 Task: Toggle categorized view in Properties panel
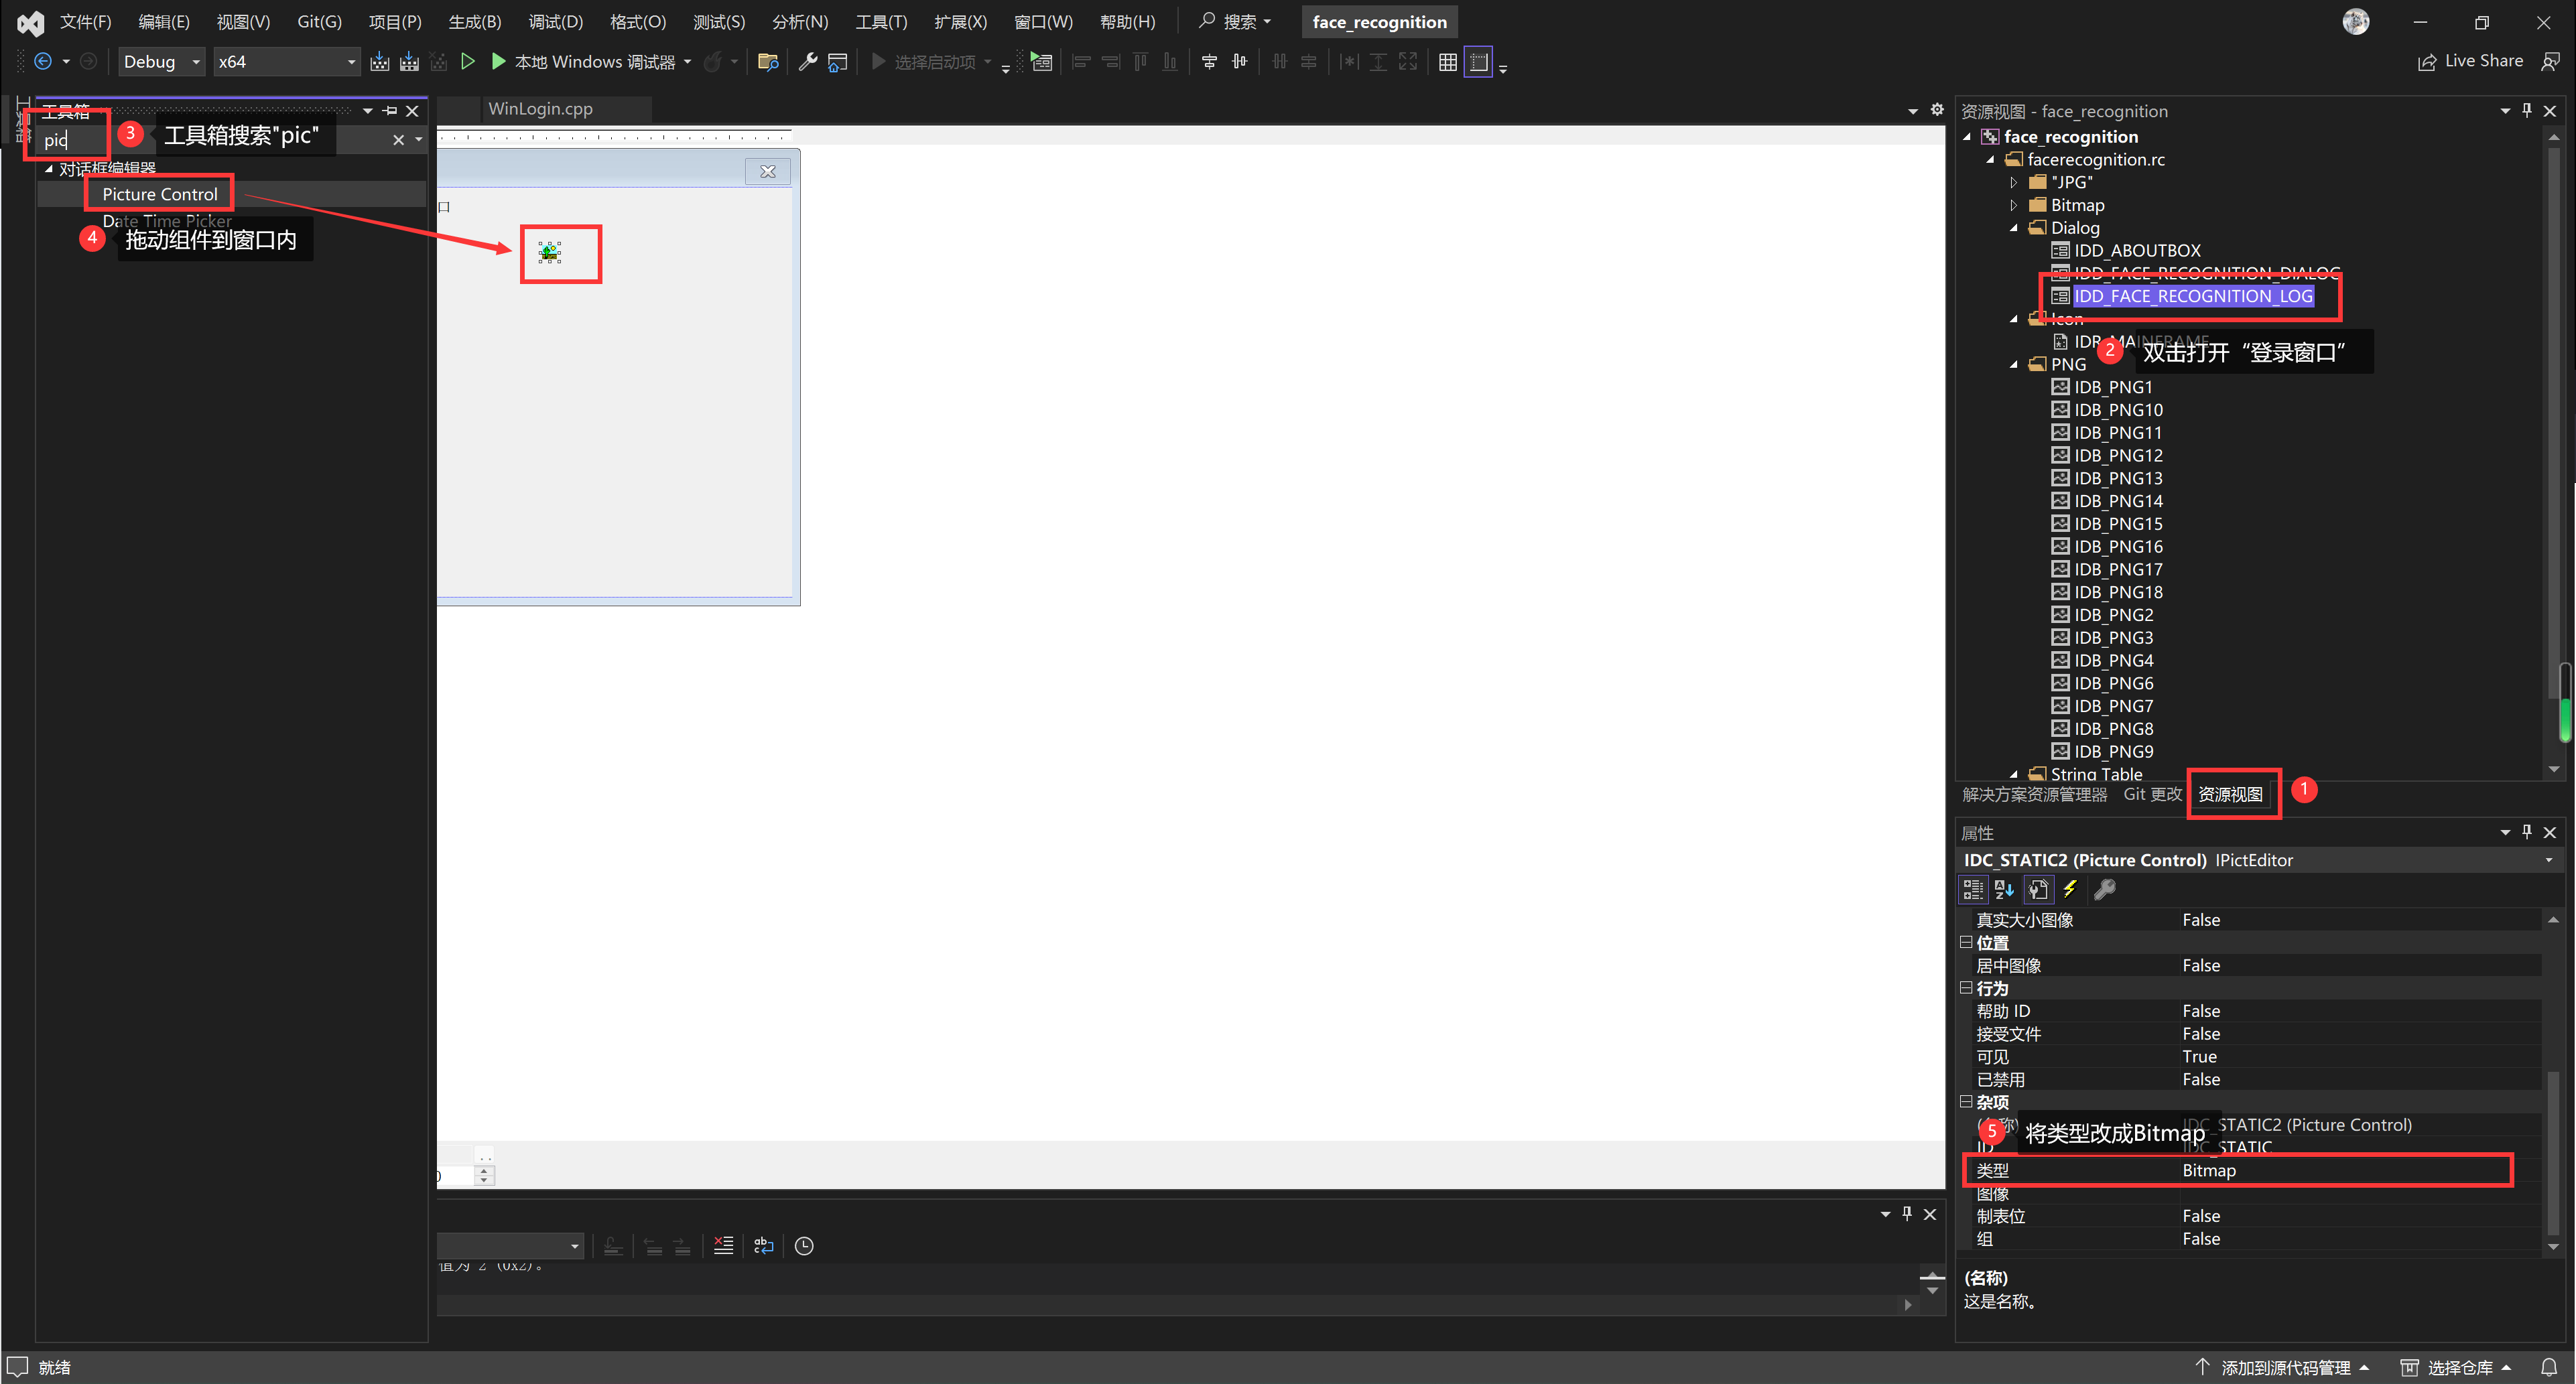point(1973,889)
